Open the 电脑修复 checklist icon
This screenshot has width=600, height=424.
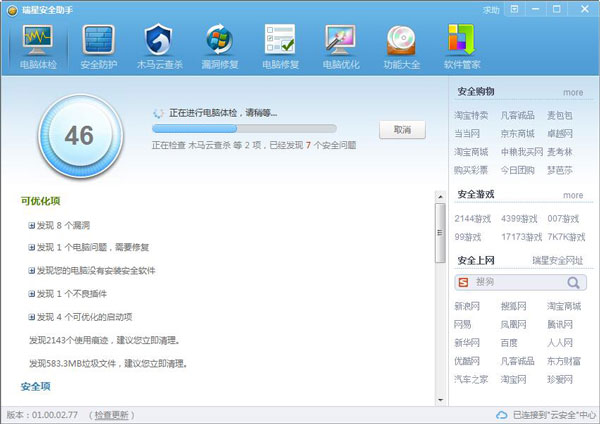[280, 39]
